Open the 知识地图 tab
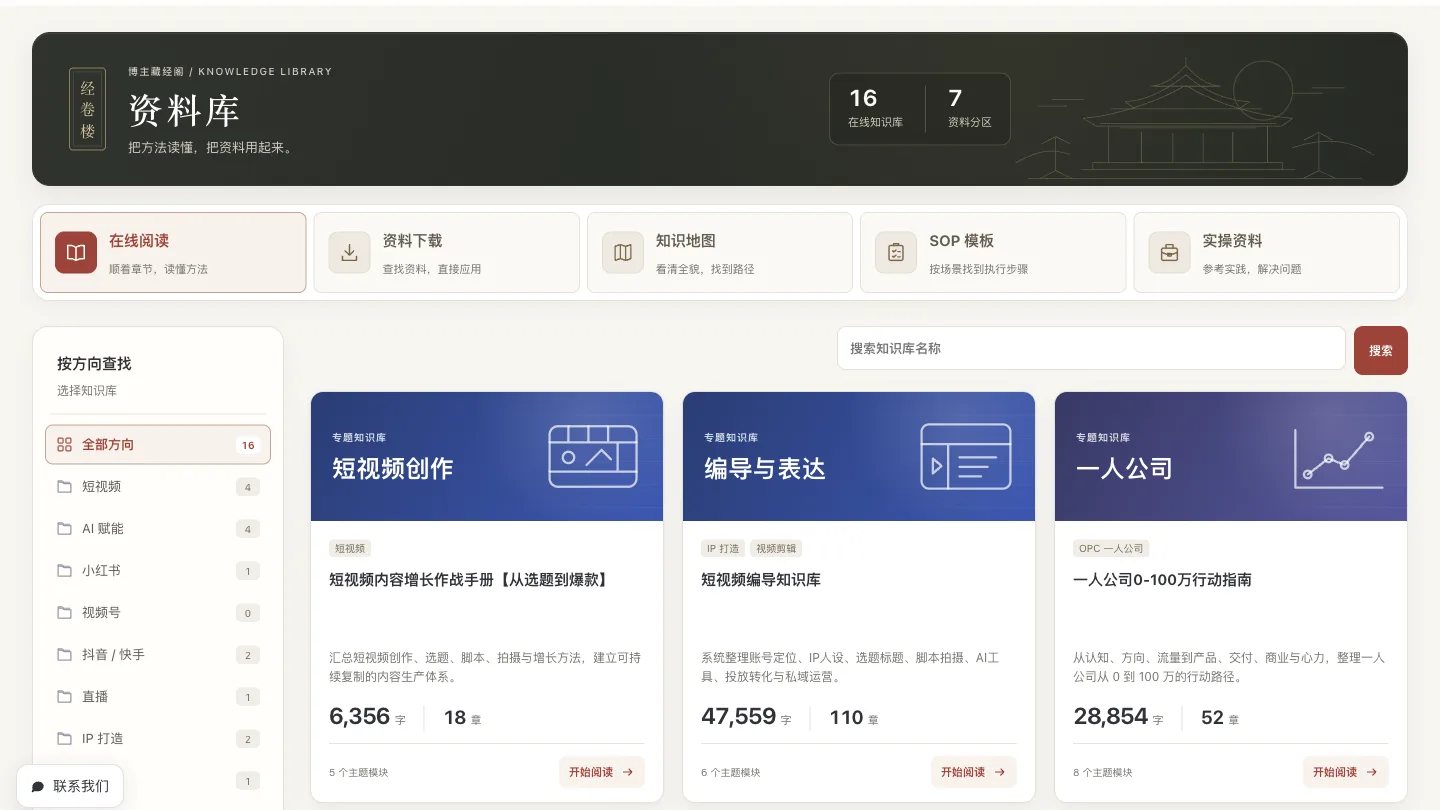1440x810 pixels. 719,252
